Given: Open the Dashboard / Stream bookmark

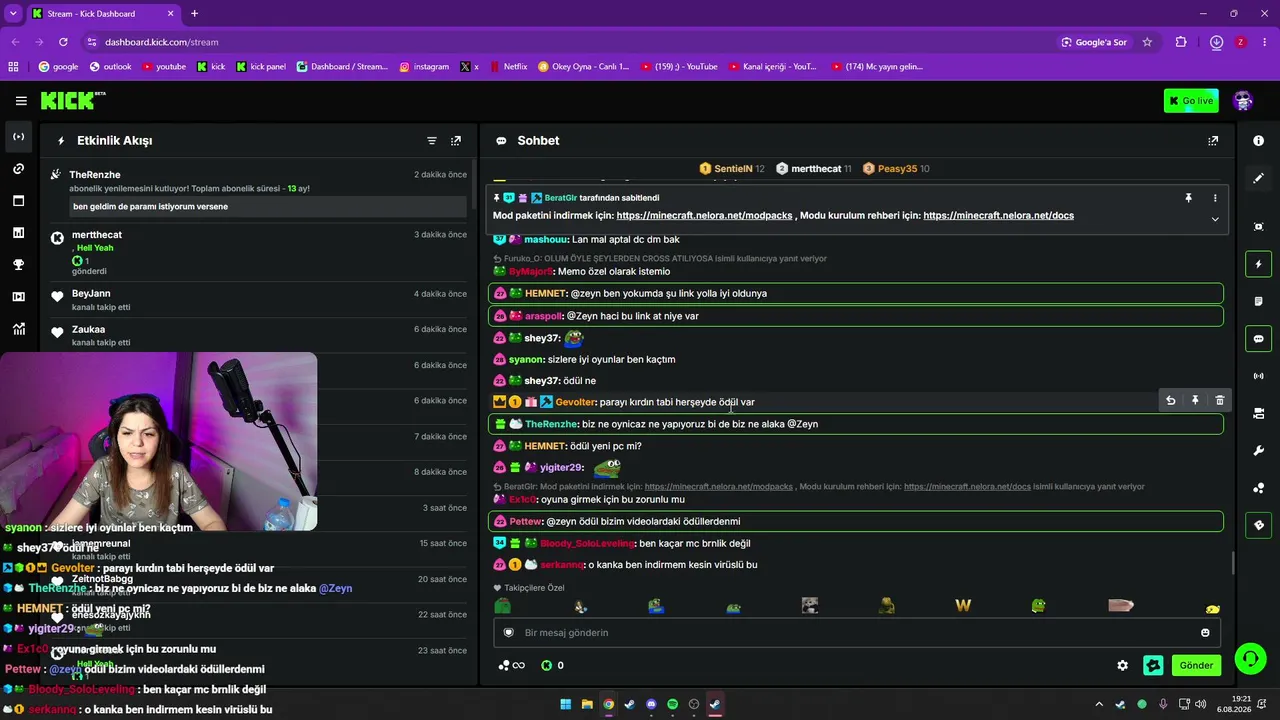Looking at the screenshot, I should click(x=342, y=67).
